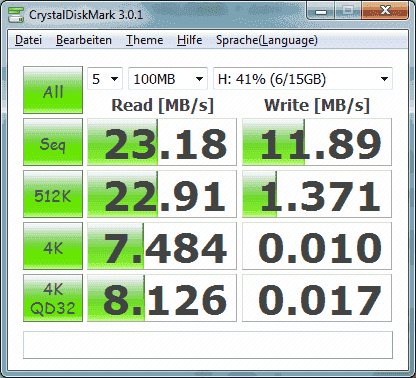This screenshot has width=416, height=378.
Task: Start the 512K benchmark
Action: 53,194
